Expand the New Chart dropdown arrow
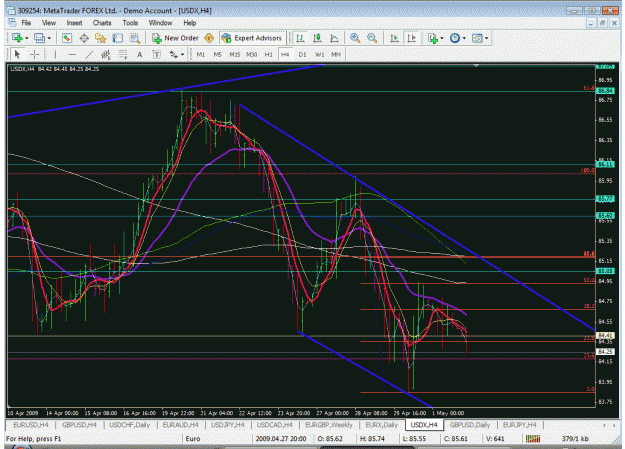Viewport: 625px width, 449px height. coord(27,38)
